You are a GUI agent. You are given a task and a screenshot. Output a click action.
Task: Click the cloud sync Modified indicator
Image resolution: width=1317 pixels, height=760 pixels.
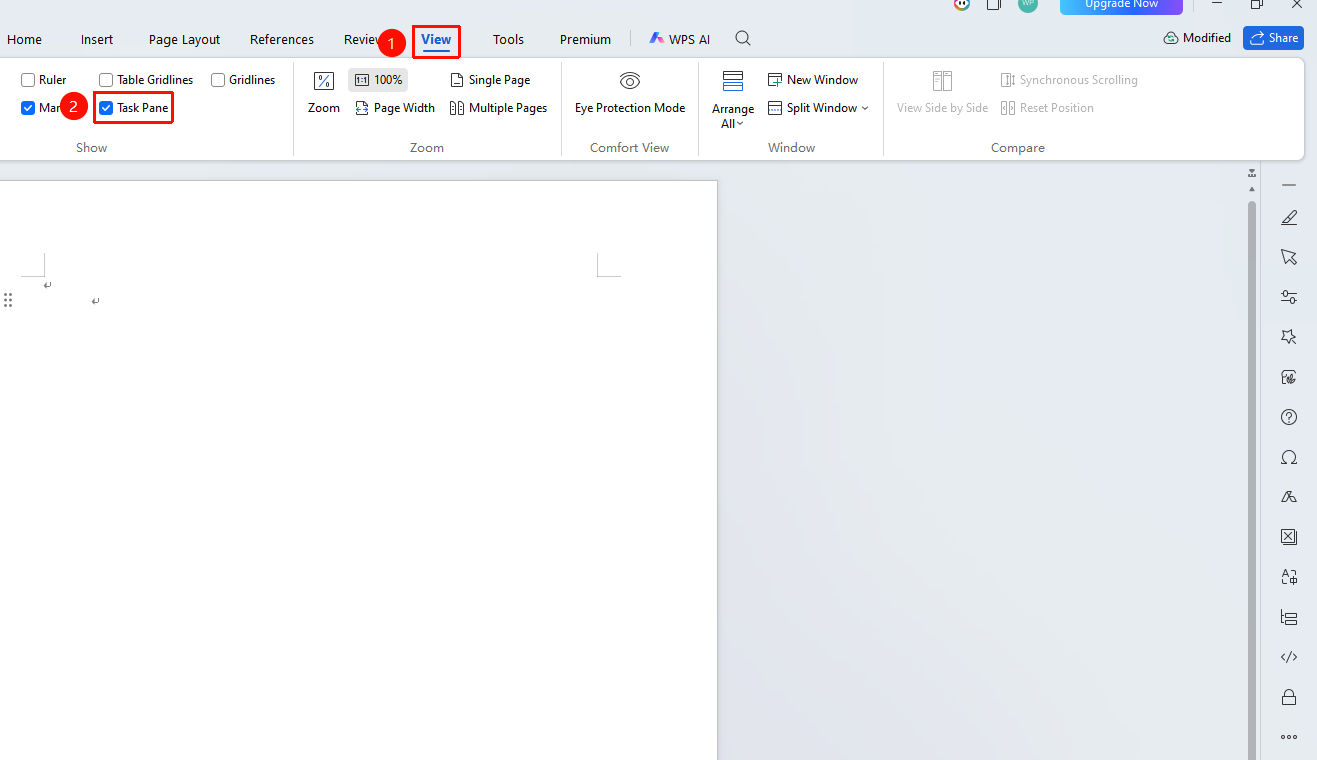(x=1197, y=38)
